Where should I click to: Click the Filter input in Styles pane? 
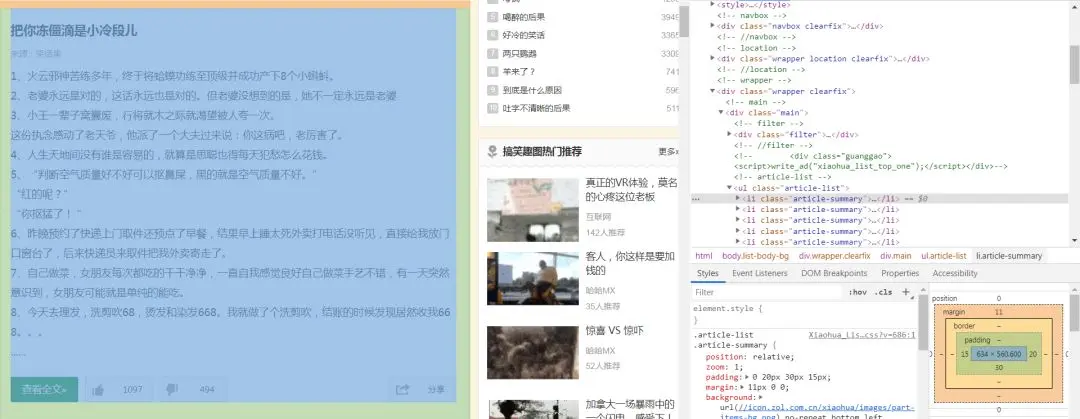(767, 292)
